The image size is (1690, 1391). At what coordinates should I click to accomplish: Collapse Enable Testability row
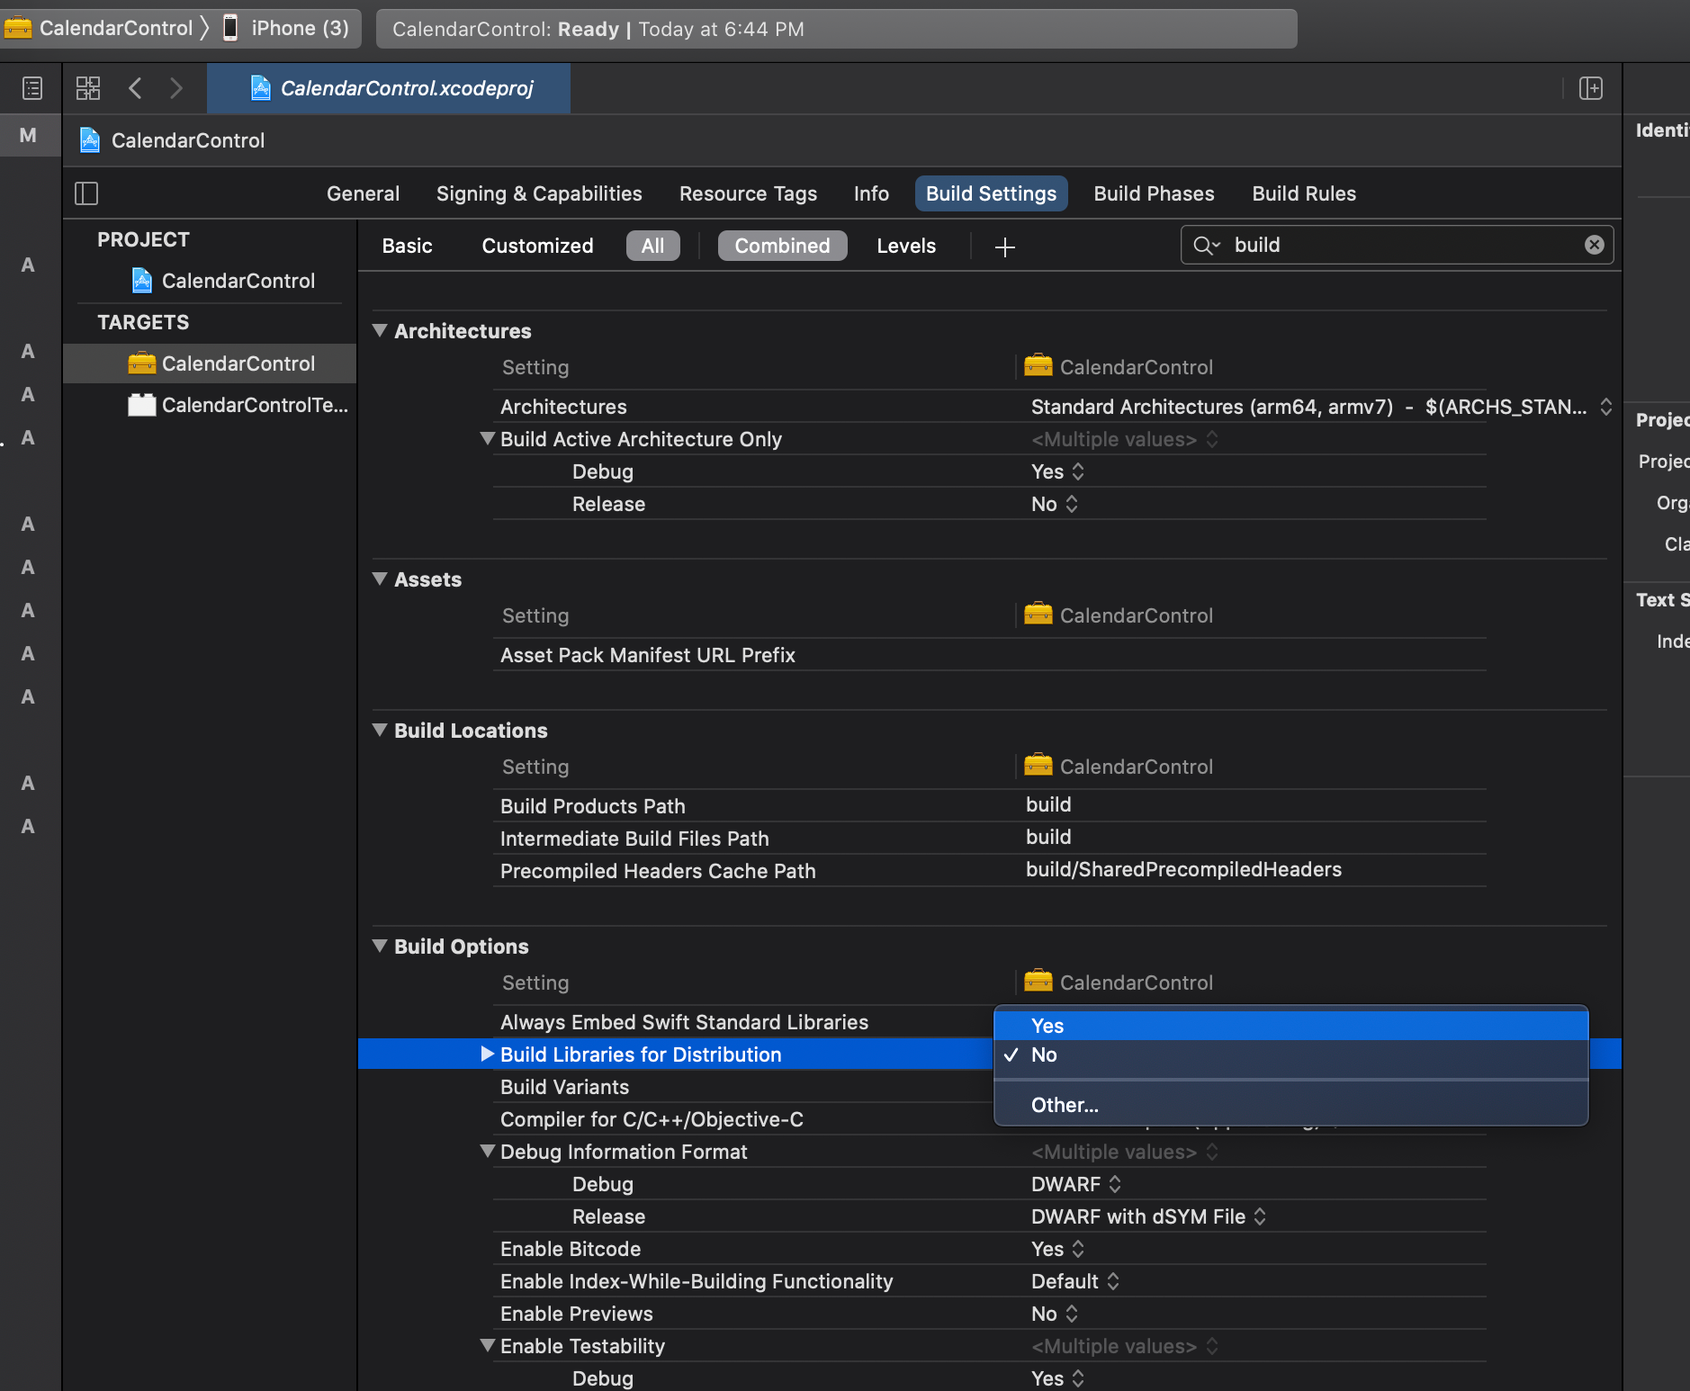coord(487,1345)
